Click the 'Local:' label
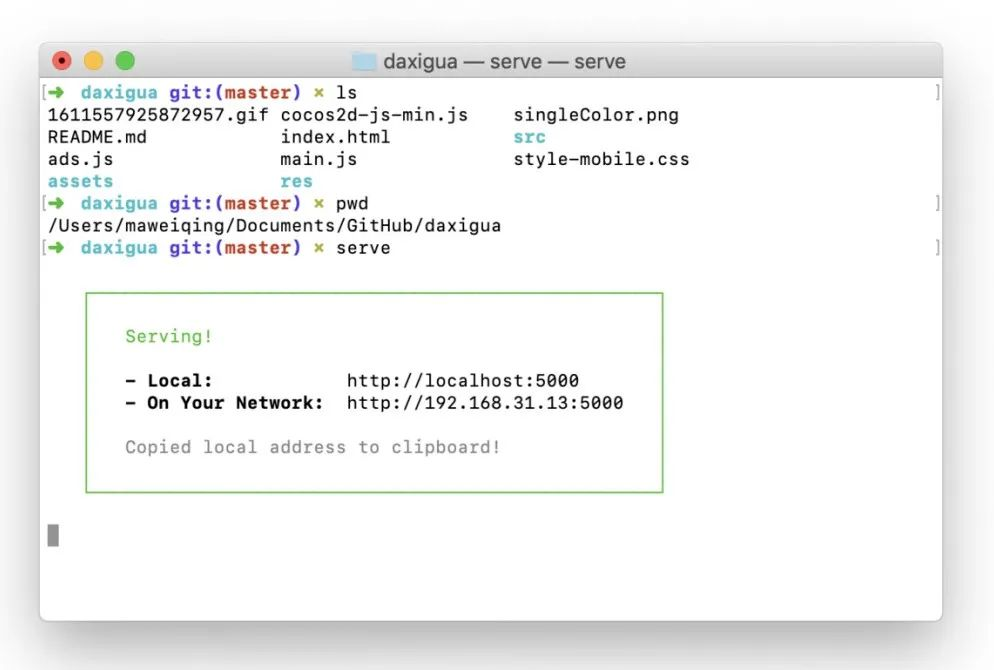This screenshot has height=670, width=994. tap(180, 380)
